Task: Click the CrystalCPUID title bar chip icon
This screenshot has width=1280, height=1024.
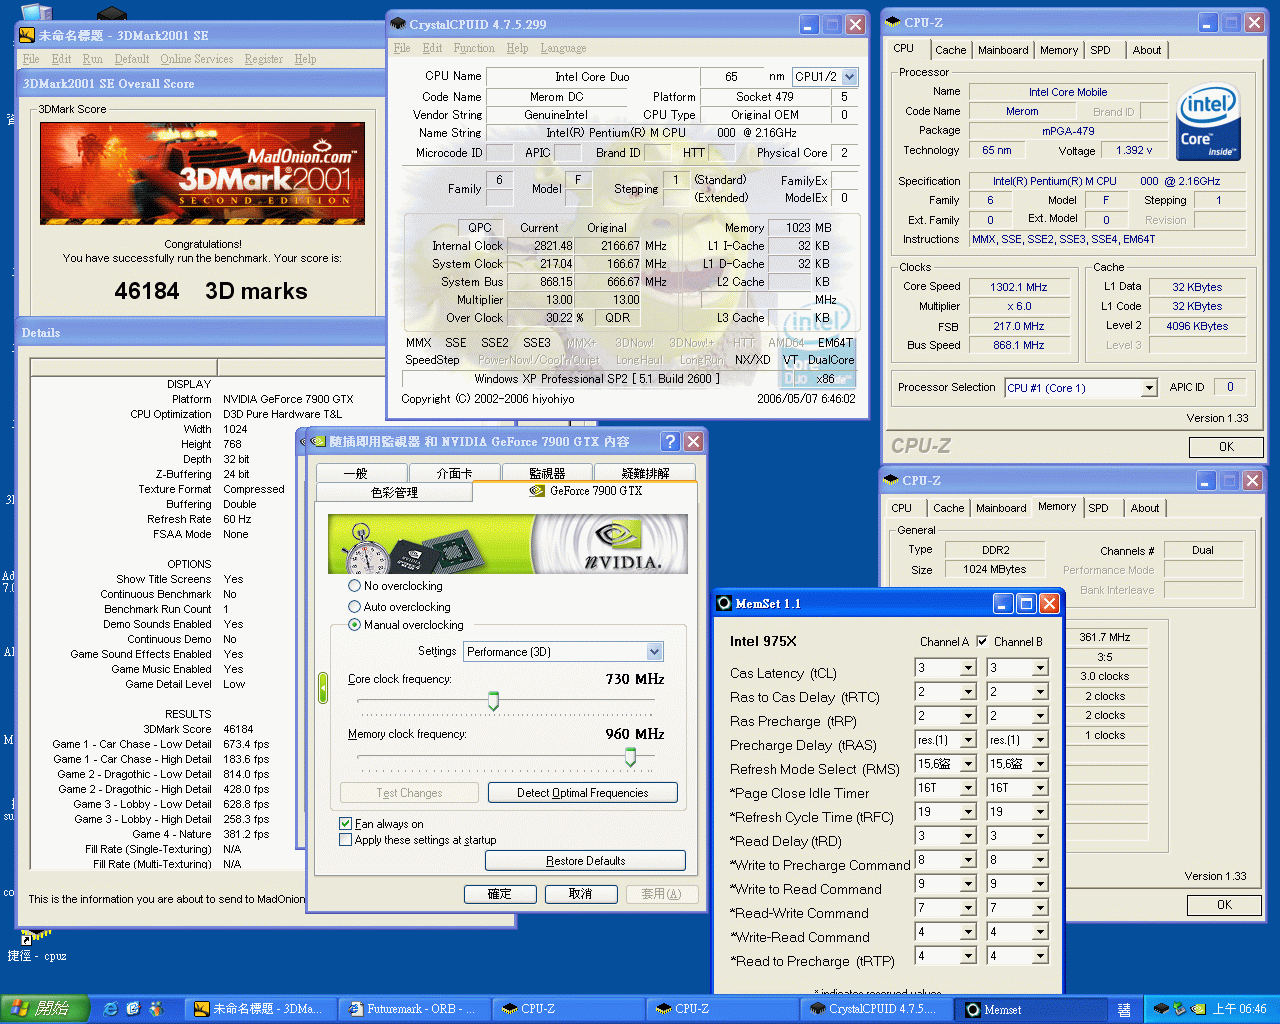Action: click(398, 24)
